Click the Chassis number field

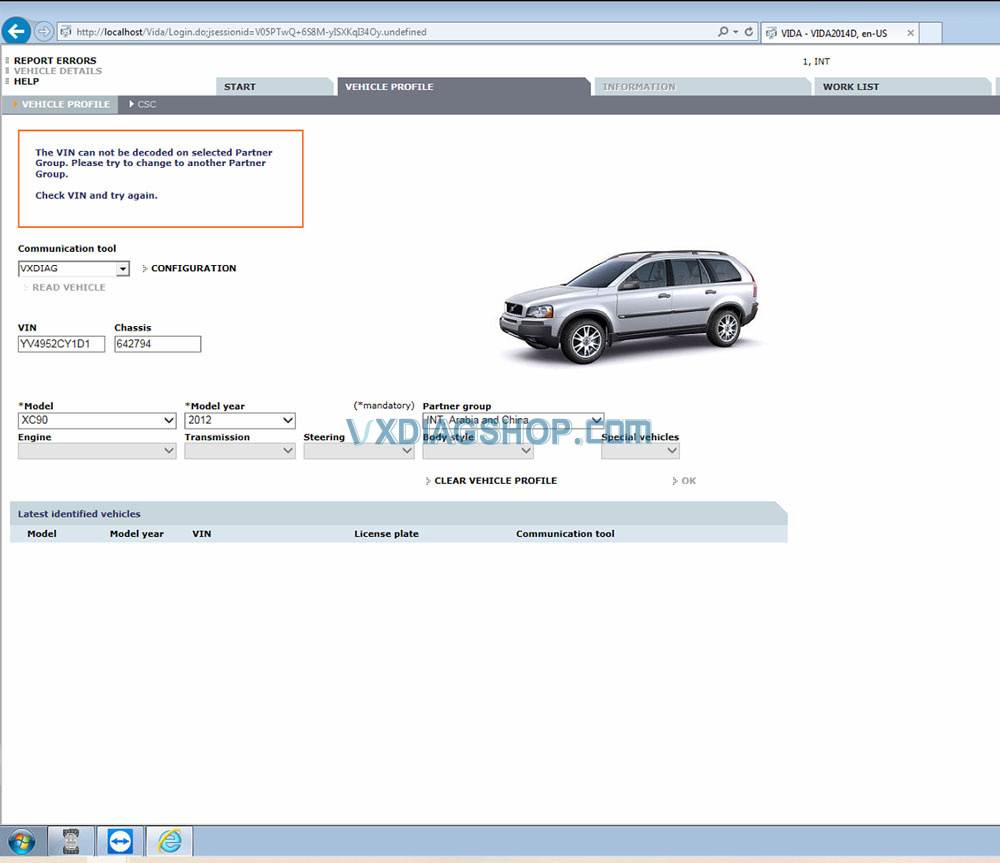point(157,344)
